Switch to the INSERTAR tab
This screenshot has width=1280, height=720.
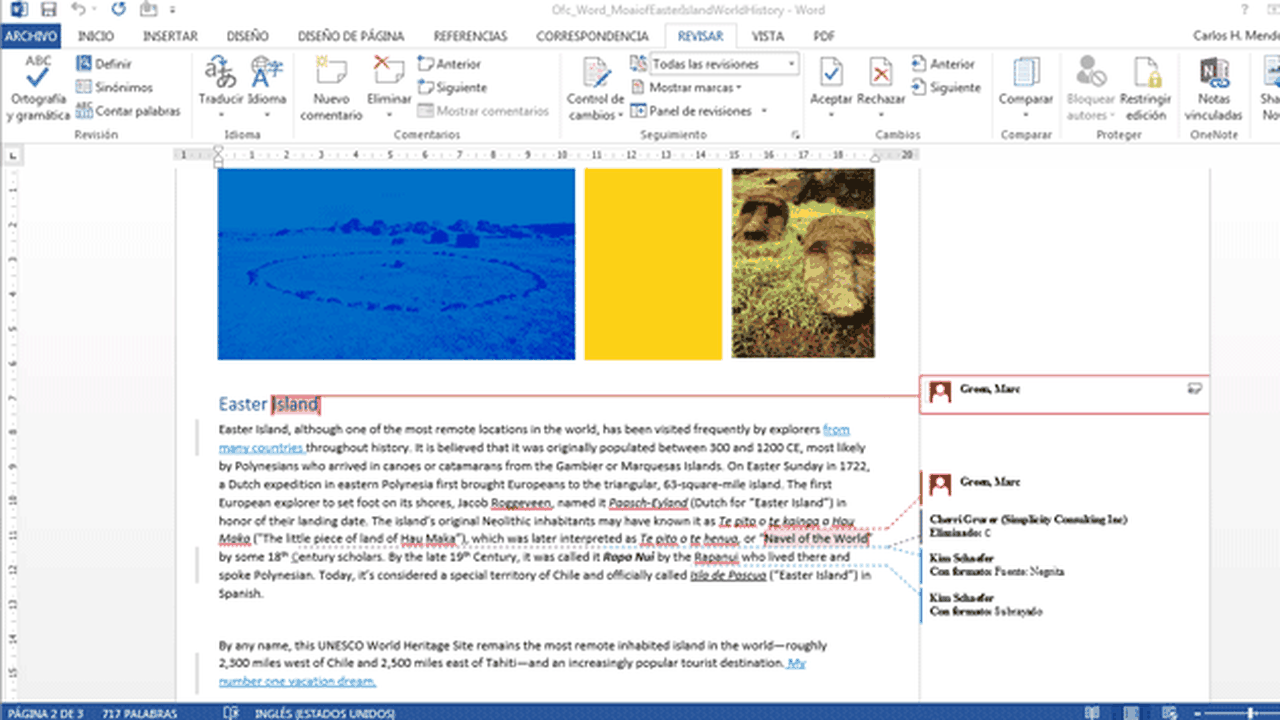[170, 36]
